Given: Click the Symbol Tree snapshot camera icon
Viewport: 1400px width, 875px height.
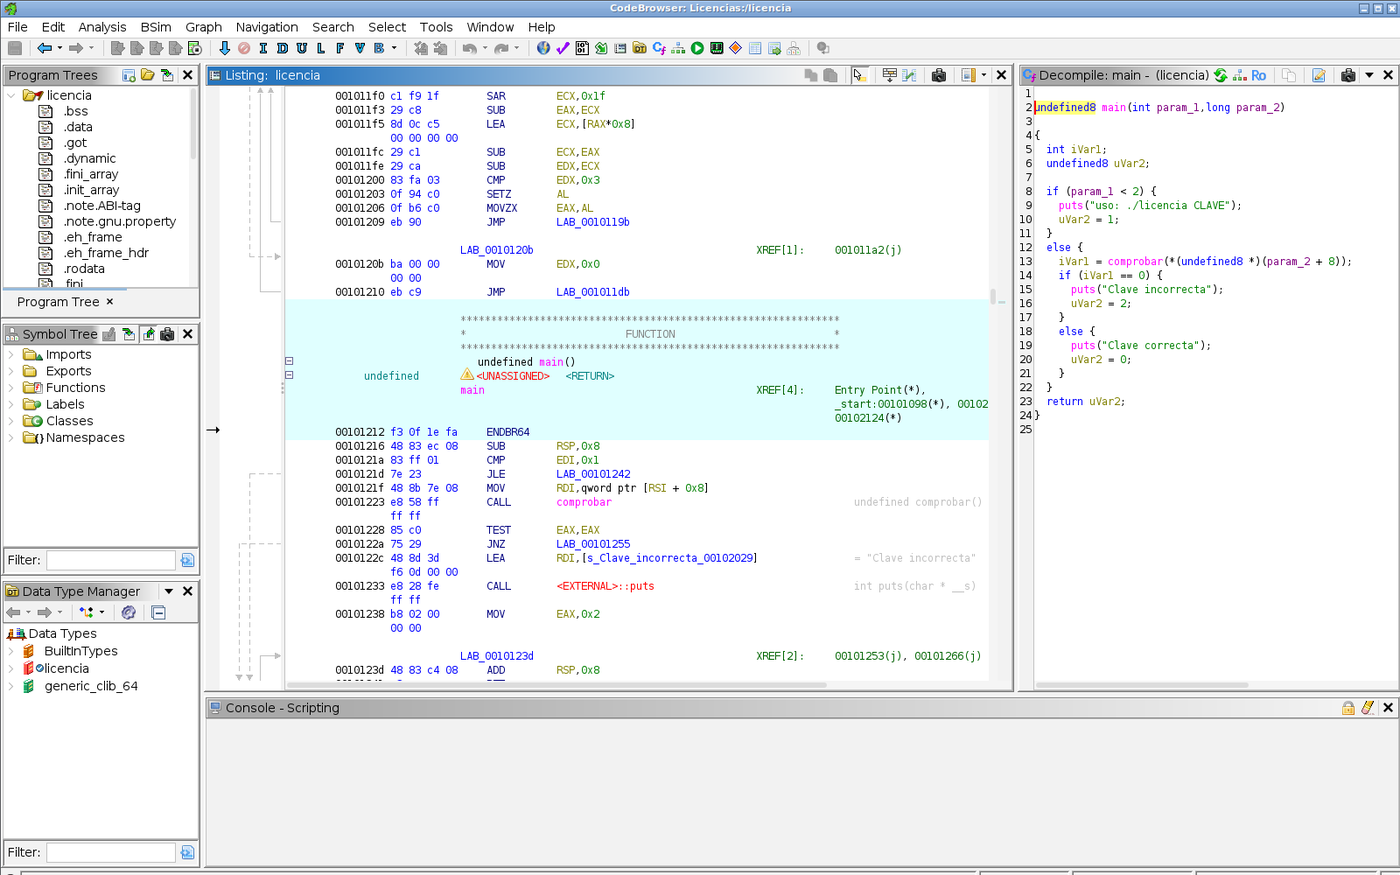Looking at the screenshot, I should click(167, 334).
